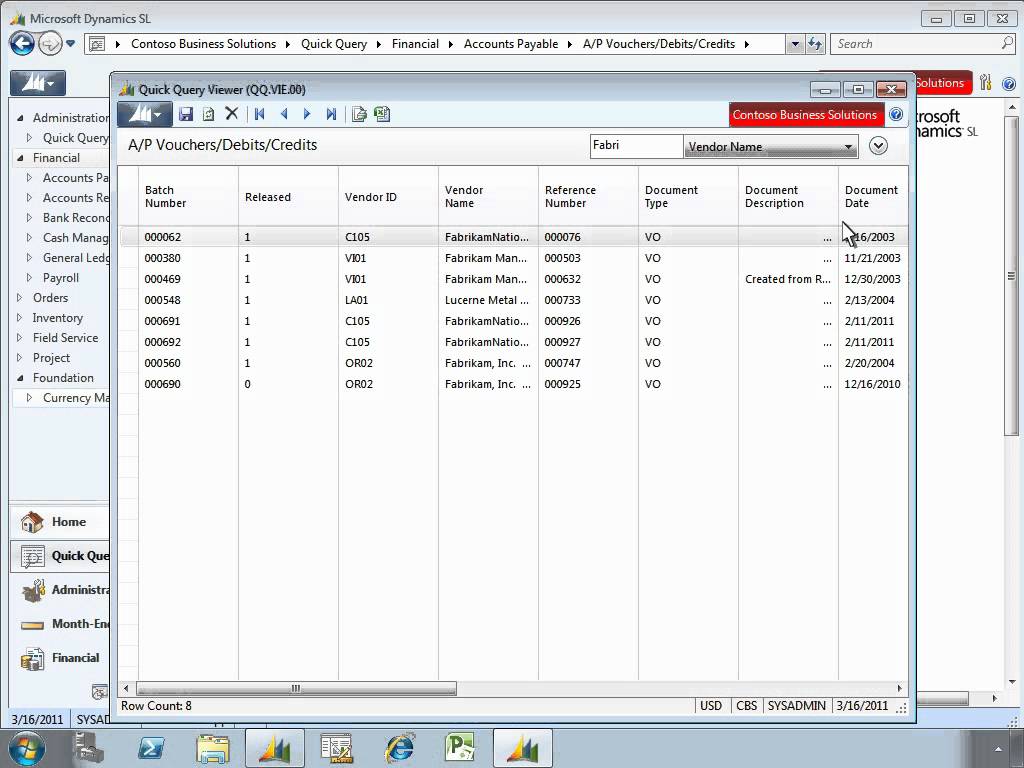
Task: Open the Month-End navigation pane button
Action: tap(60, 624)
